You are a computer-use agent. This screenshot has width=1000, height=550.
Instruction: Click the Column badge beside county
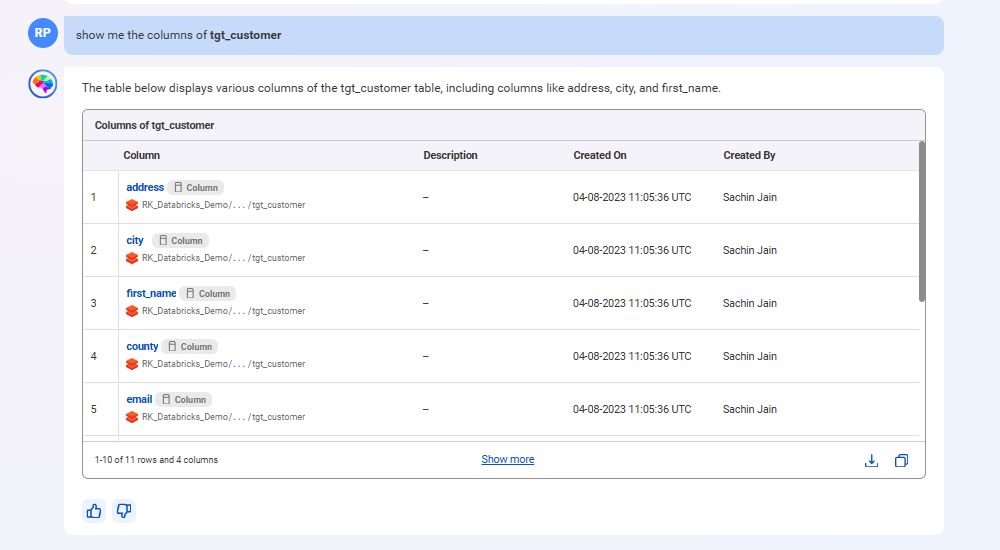pos(190,346)
